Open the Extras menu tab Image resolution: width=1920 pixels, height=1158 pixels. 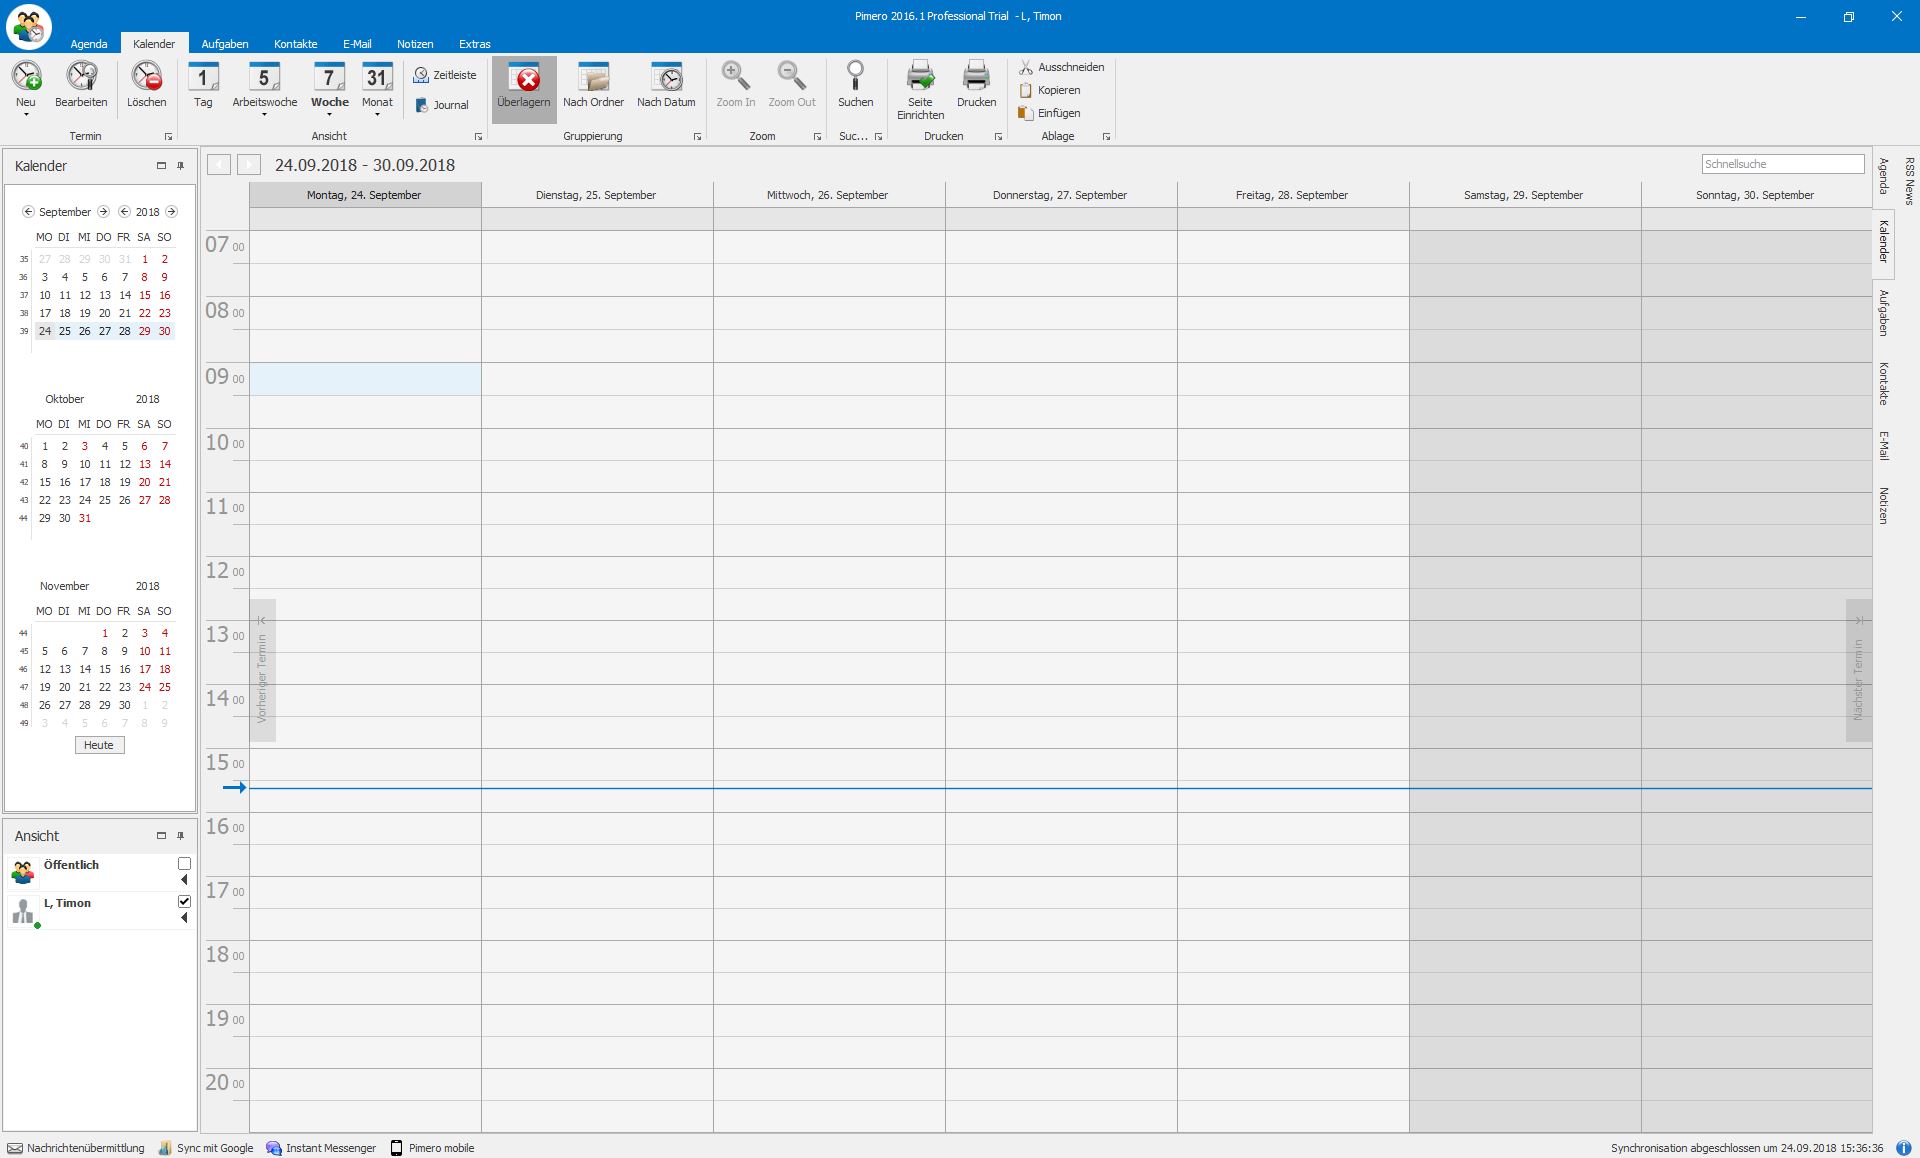(475, 44)
